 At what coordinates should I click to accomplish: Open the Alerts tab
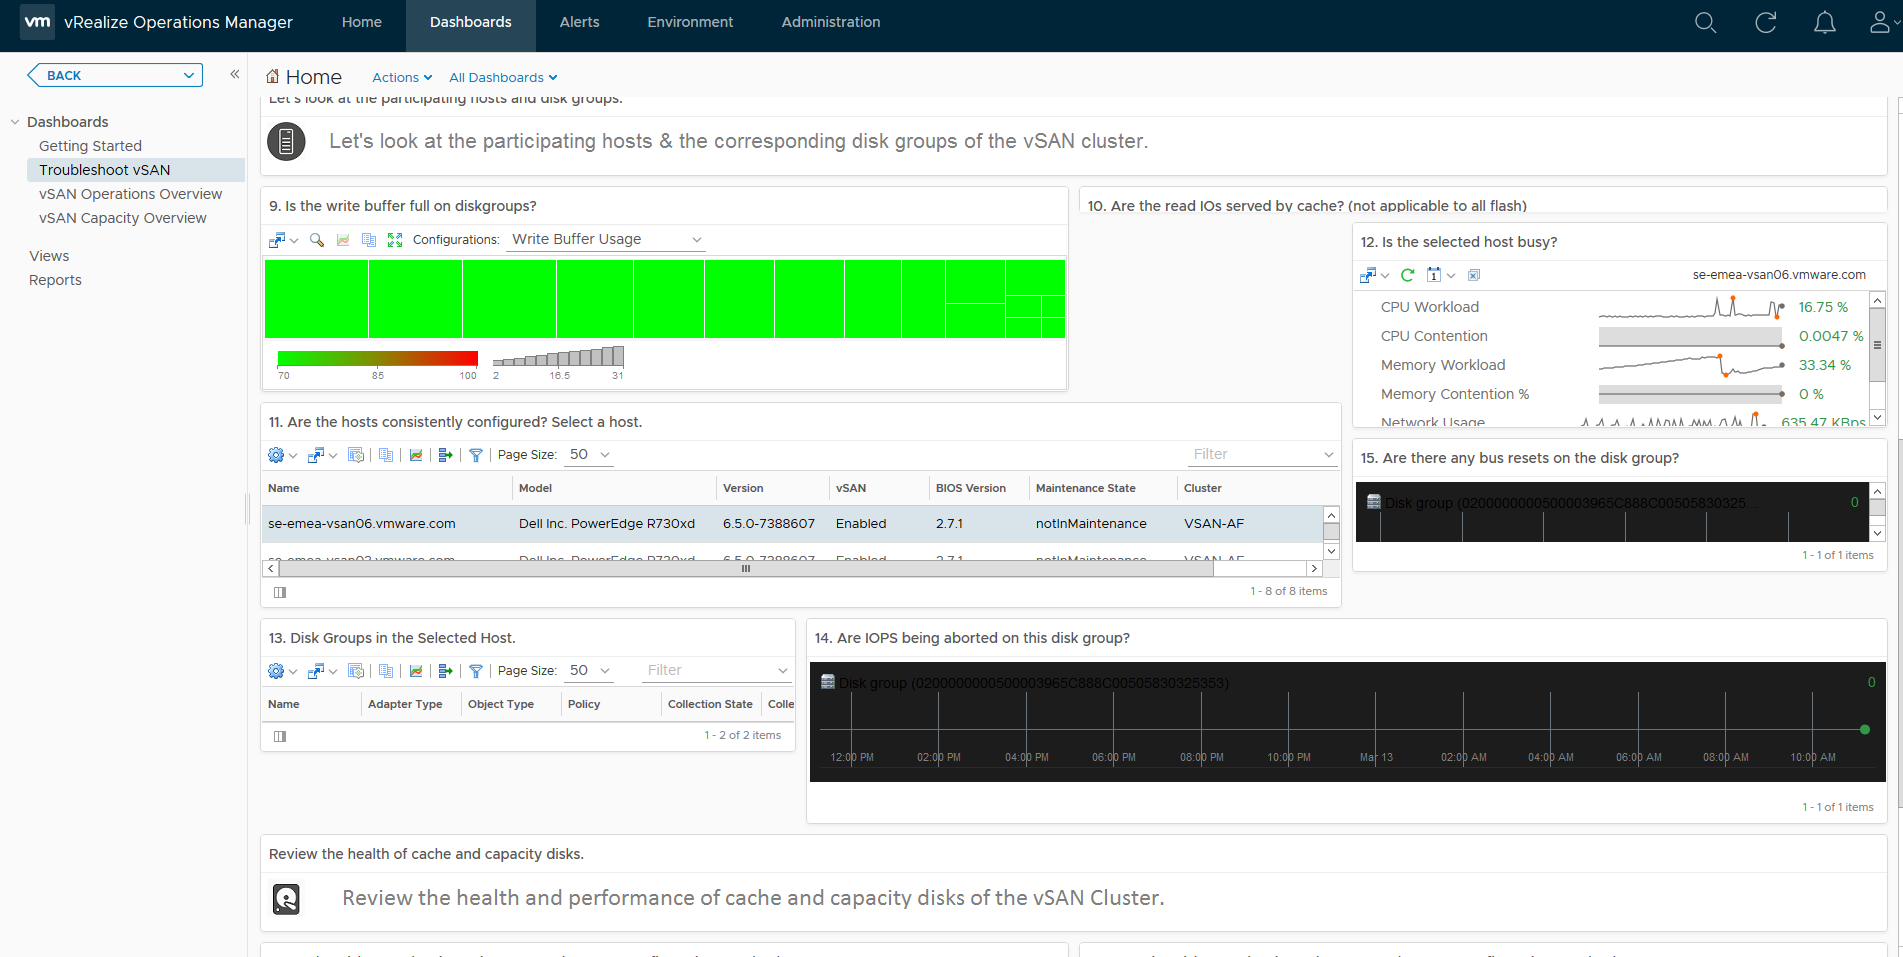point(579,22)
